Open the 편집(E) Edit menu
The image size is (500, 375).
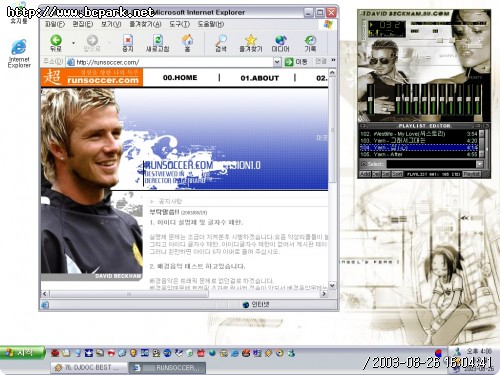(83, 24)
